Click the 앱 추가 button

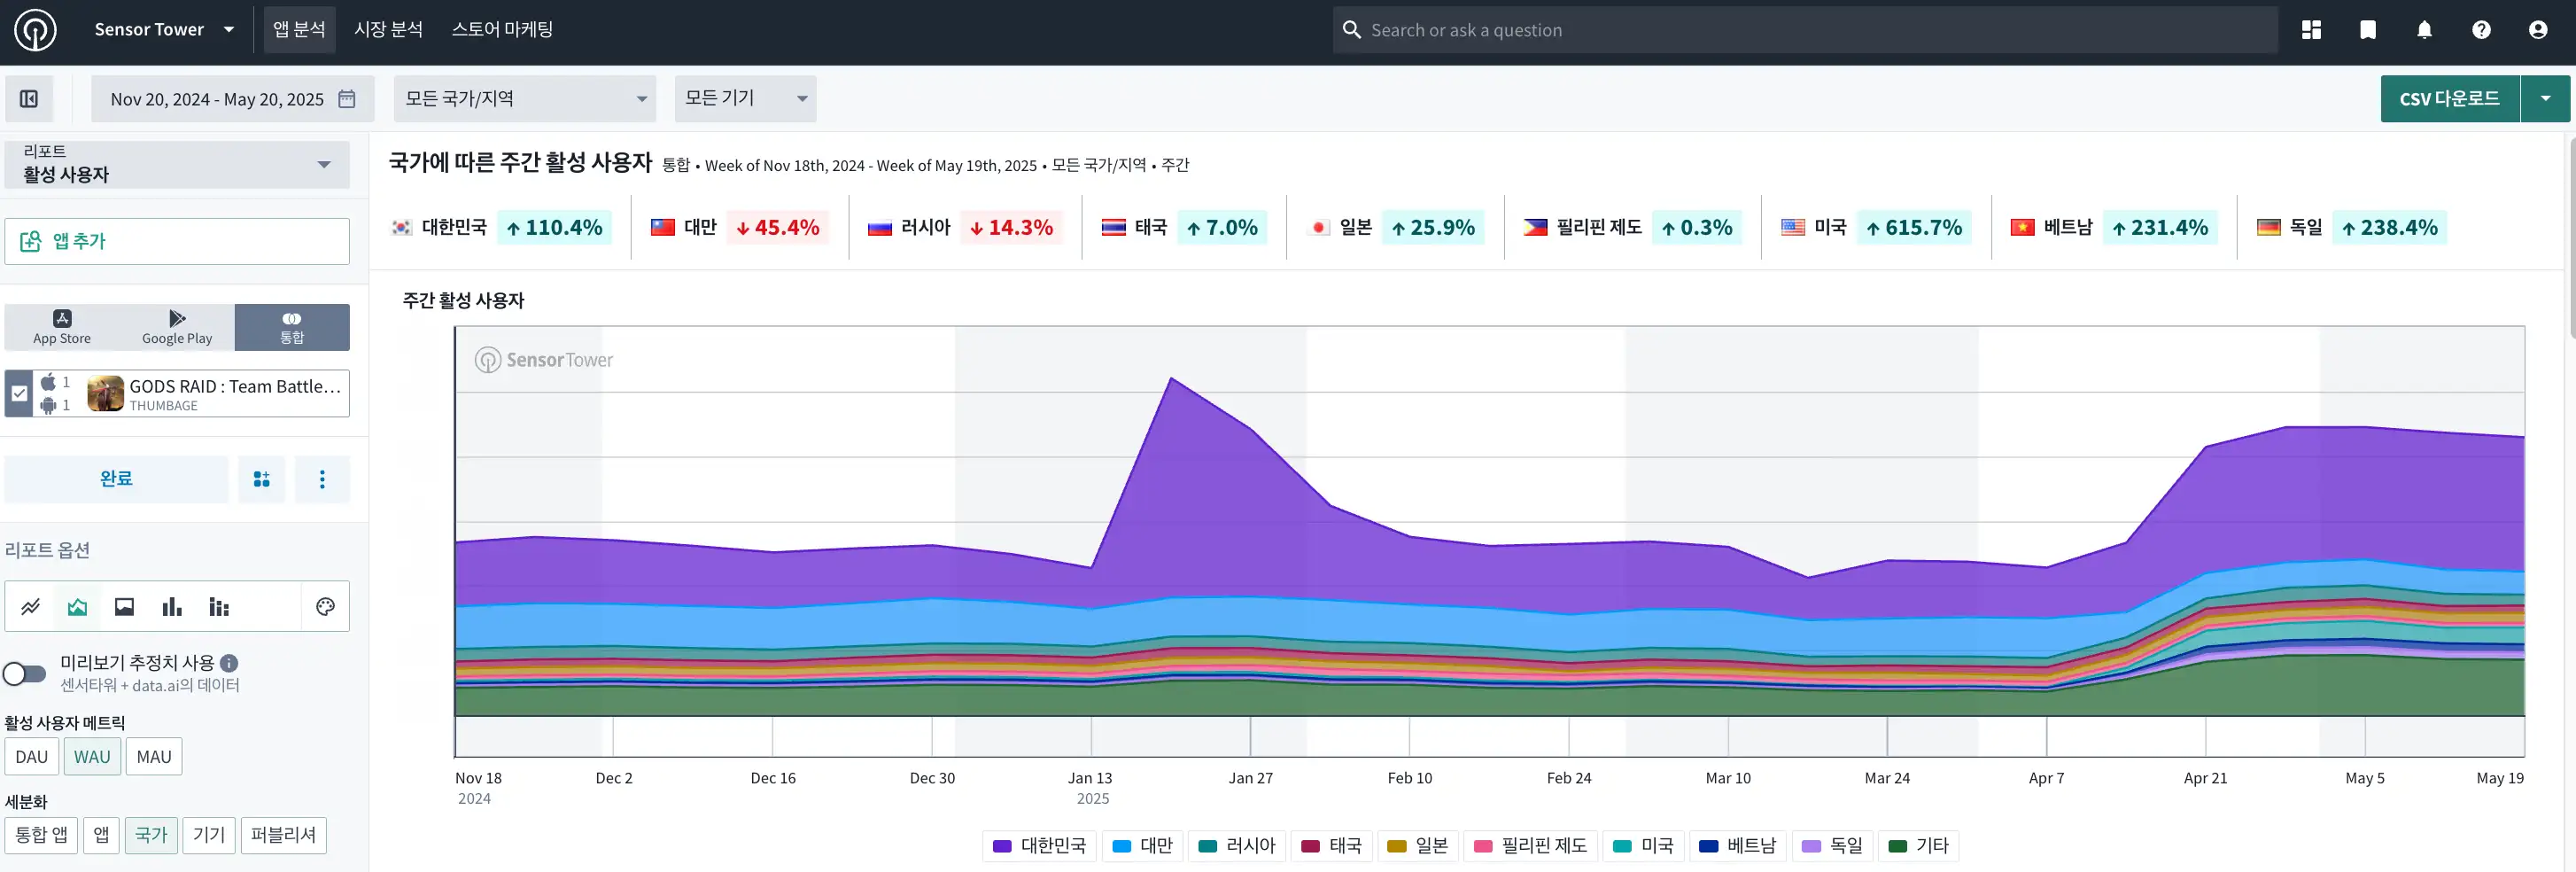tap(177, 241)
